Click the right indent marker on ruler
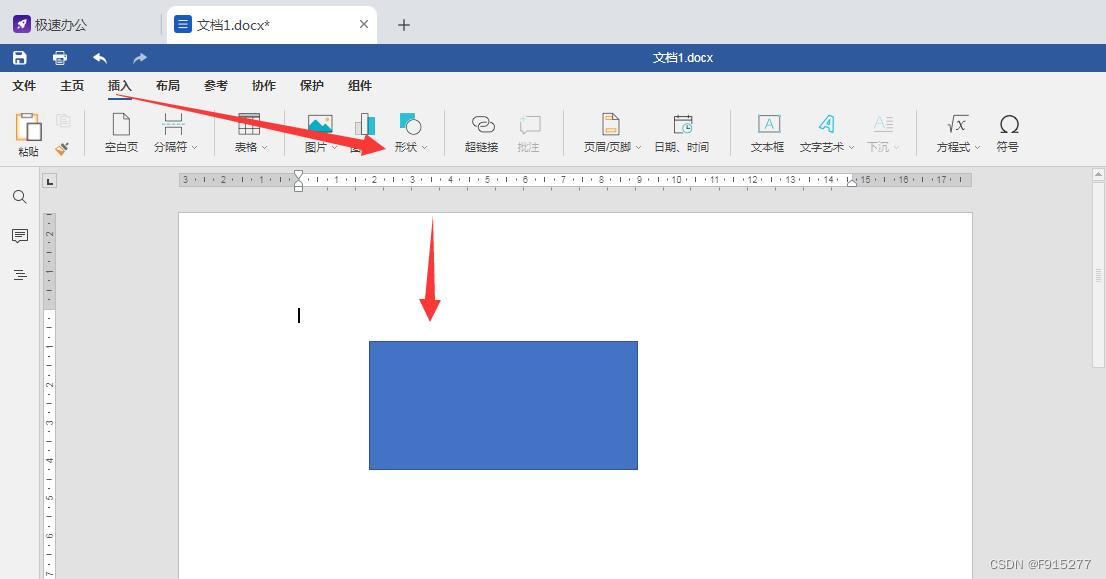1106x579 pixels. click(852, 183)
